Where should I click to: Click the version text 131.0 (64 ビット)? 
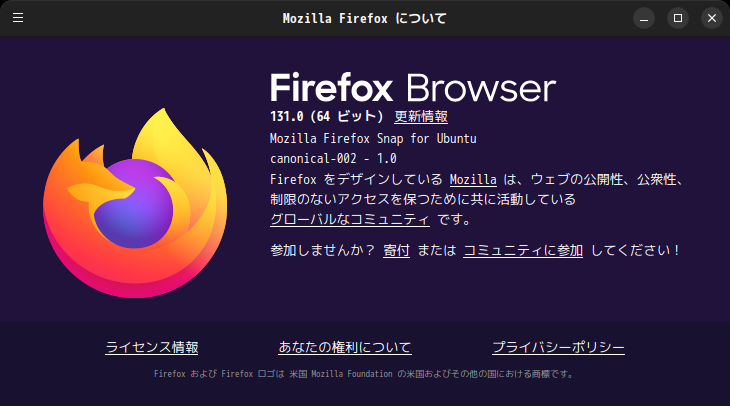pos(327,116)
